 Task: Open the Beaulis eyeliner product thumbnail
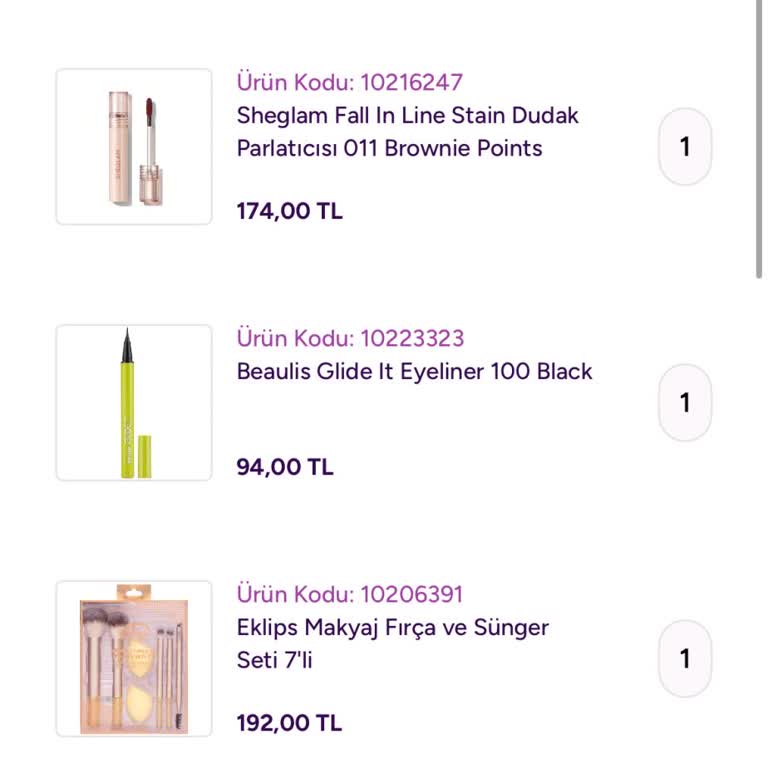134,403
